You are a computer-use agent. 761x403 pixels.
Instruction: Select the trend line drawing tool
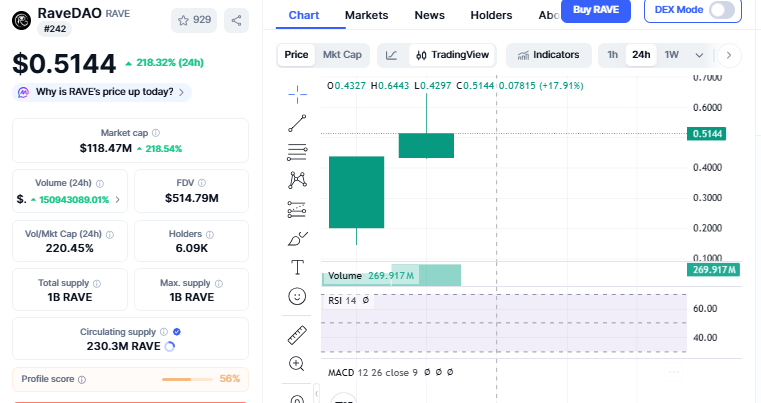coord(297,123)
